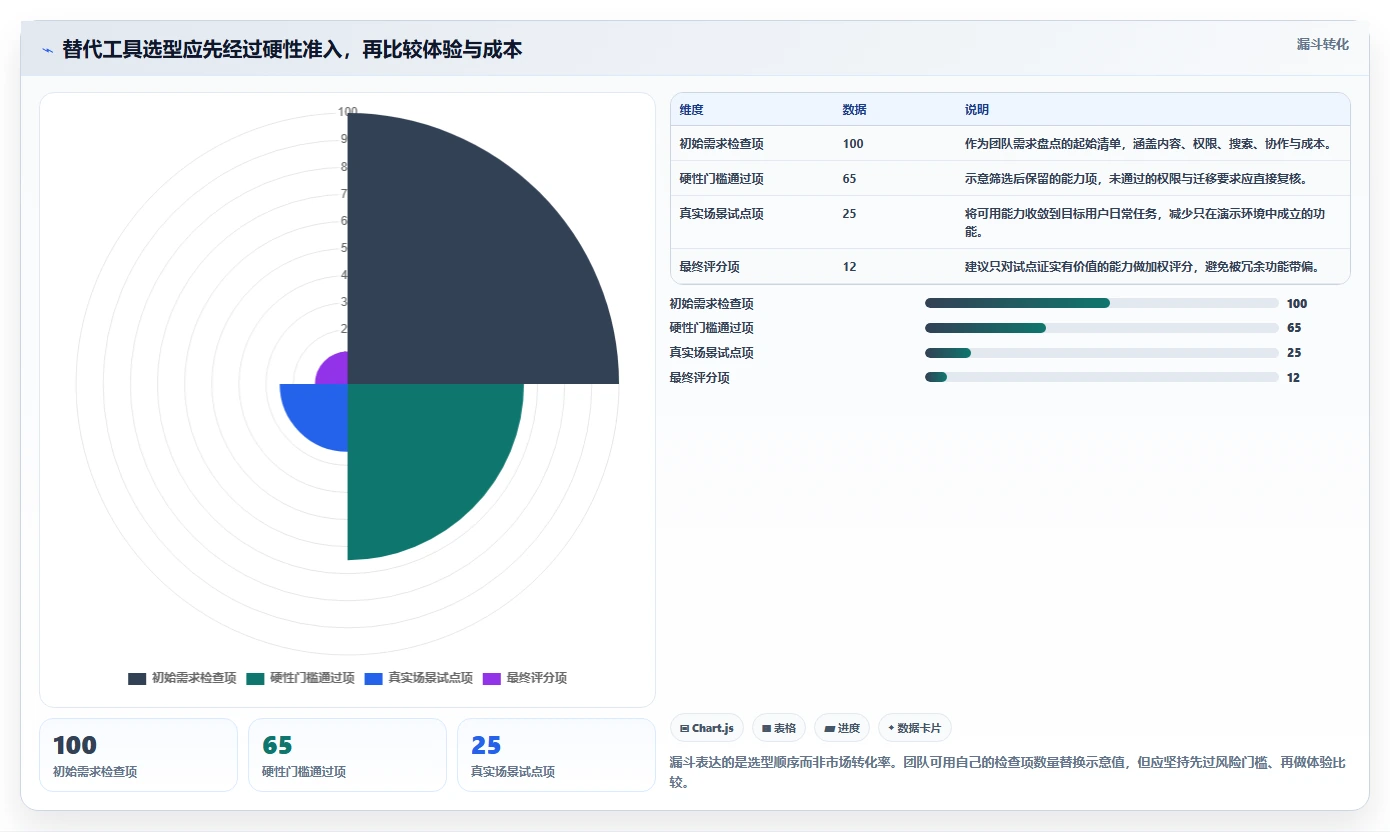Toggle 真实场景试点项 legend swatch

pyautogui.click(x=373, y=678)
